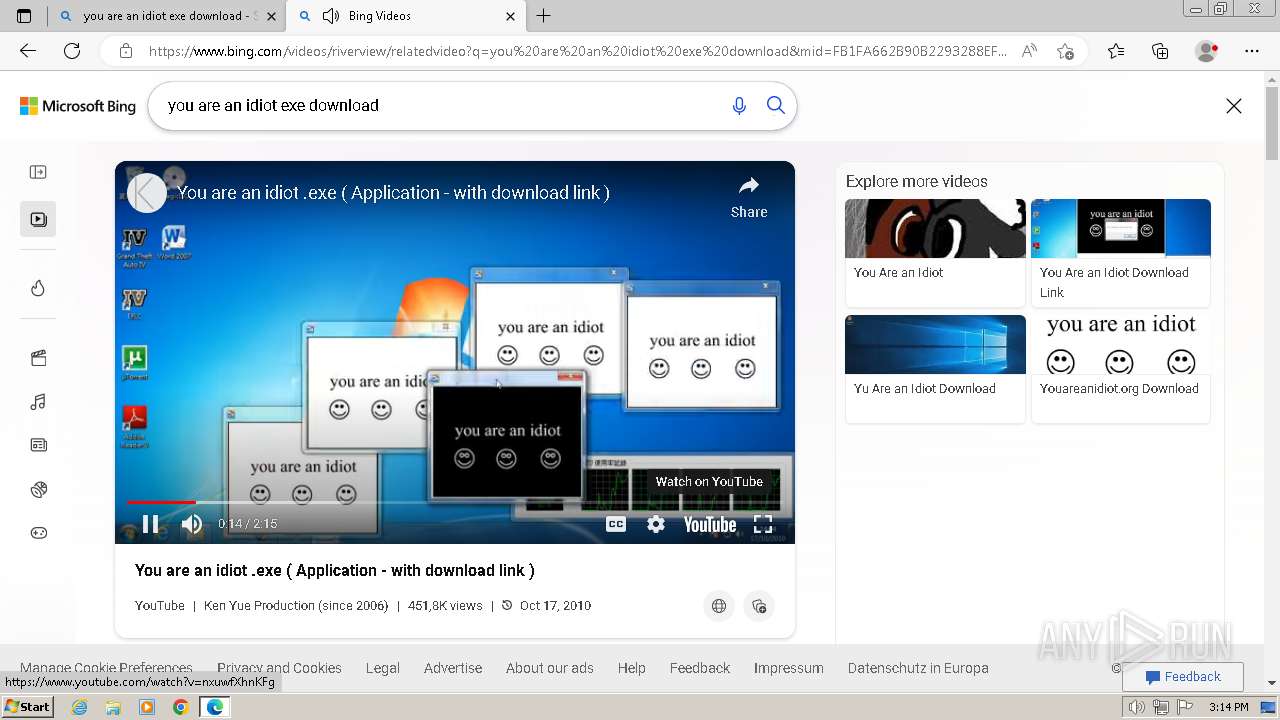Screen dimensions: 1280x720
Task: Close the Bing Videos tab
Action: (x=510, y=16)
